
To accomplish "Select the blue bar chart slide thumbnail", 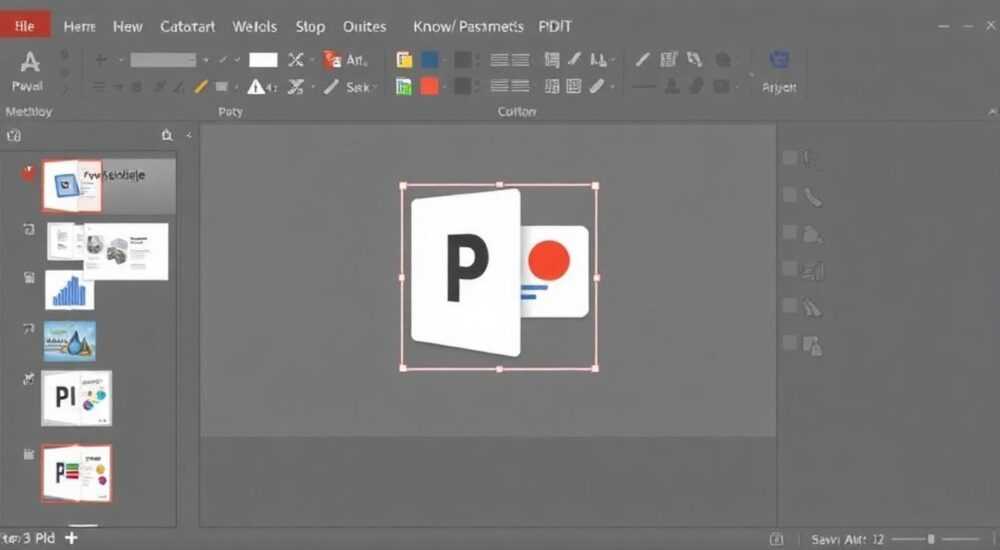I will click(x=70, y=290).
